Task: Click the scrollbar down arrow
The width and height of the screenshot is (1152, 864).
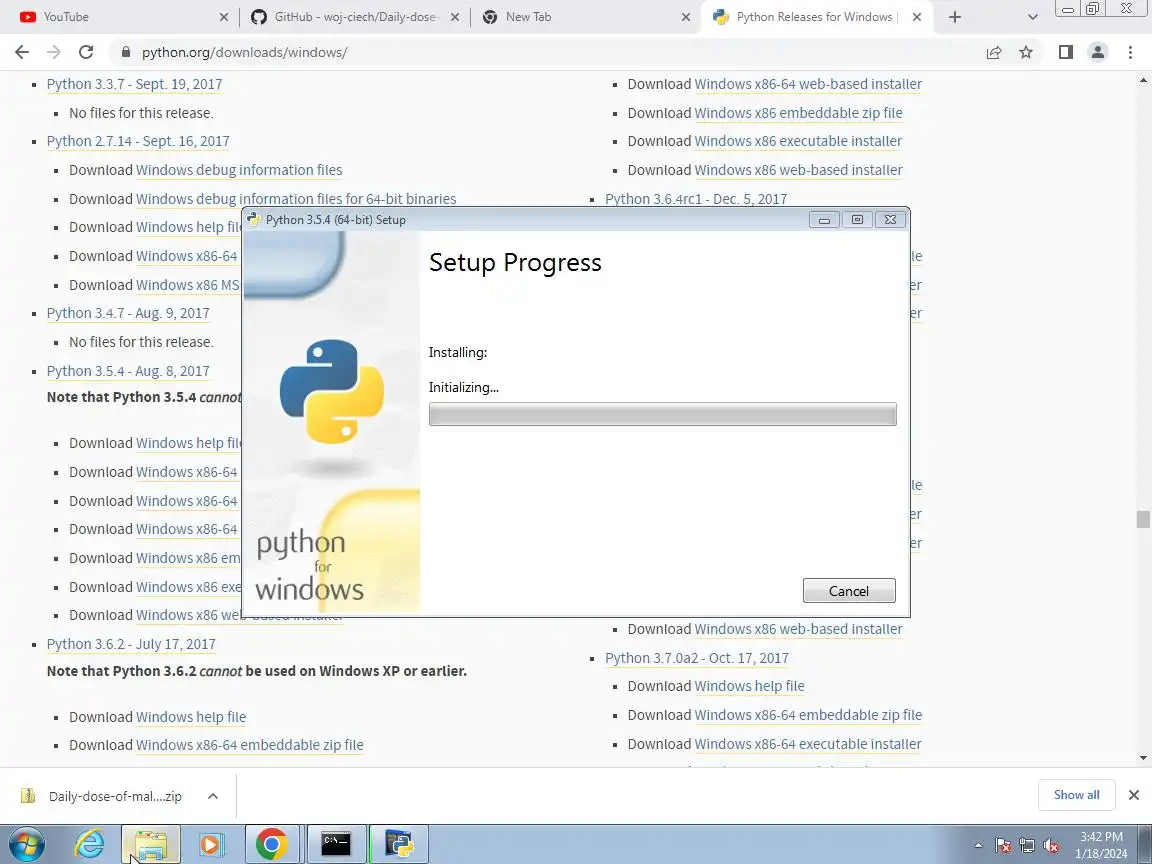Action: [x=1142, y=758]
